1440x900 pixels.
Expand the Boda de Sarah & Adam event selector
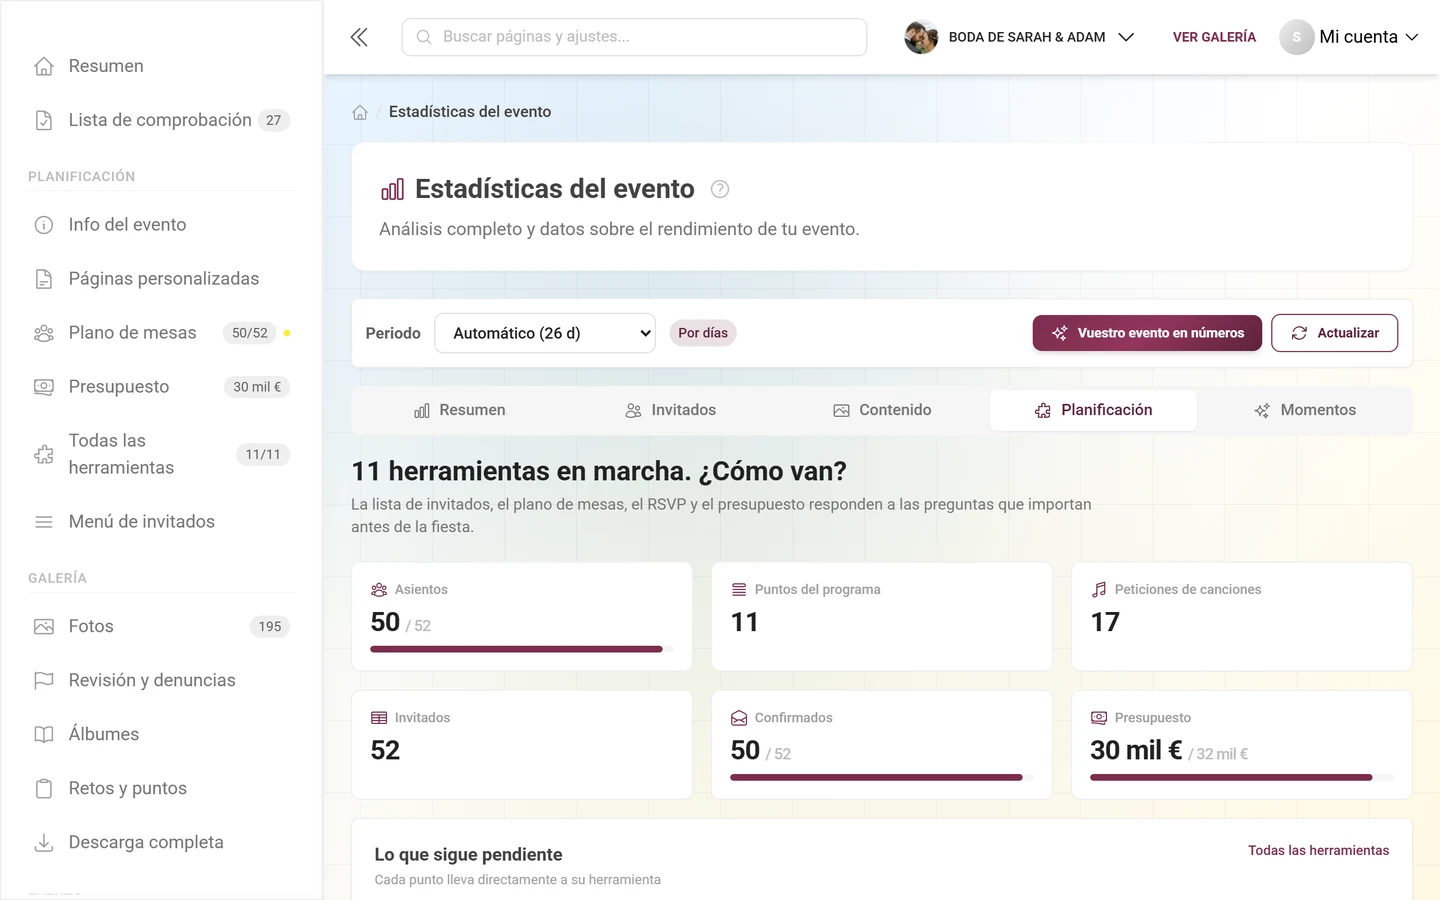tap(1020, 37)
